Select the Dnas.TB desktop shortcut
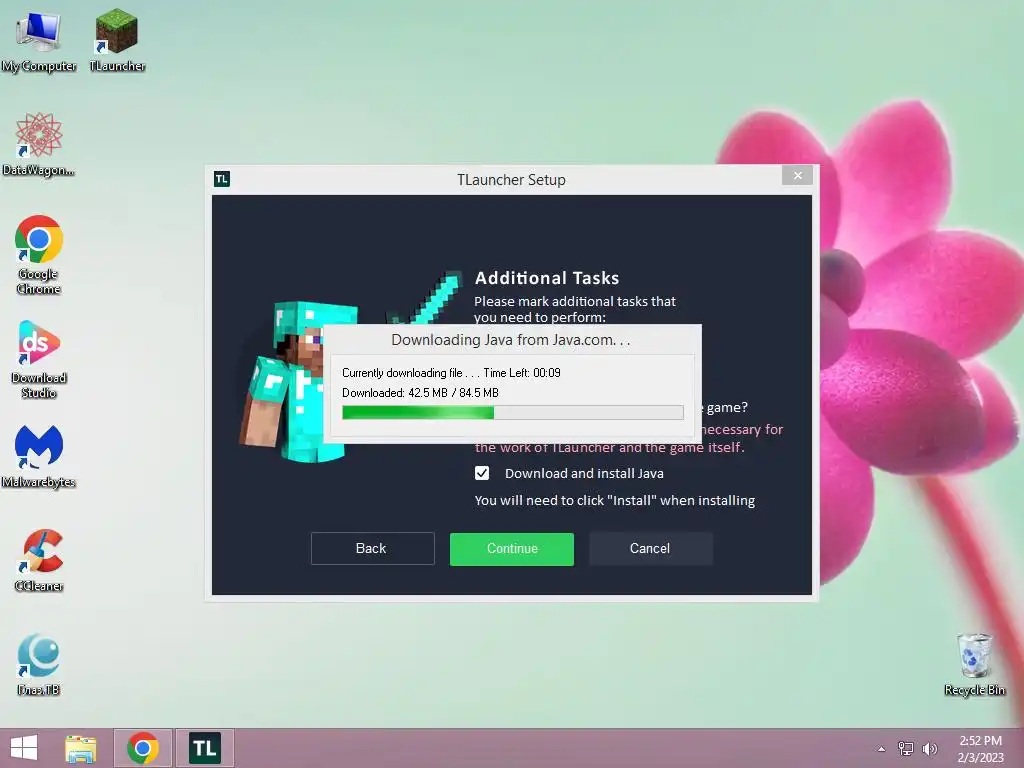Image resolution: width=1024 pixels, height=768 pixels. [39, 664]
